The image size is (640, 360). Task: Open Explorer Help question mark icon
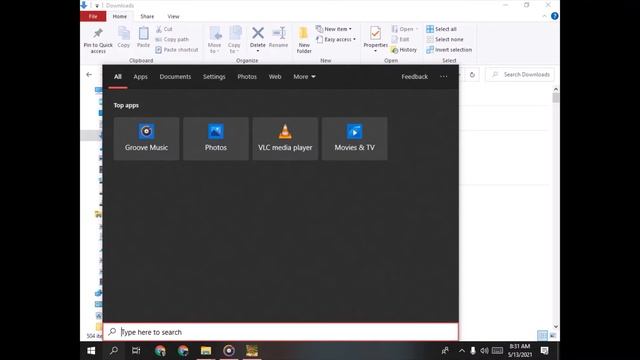click(554, 16)
